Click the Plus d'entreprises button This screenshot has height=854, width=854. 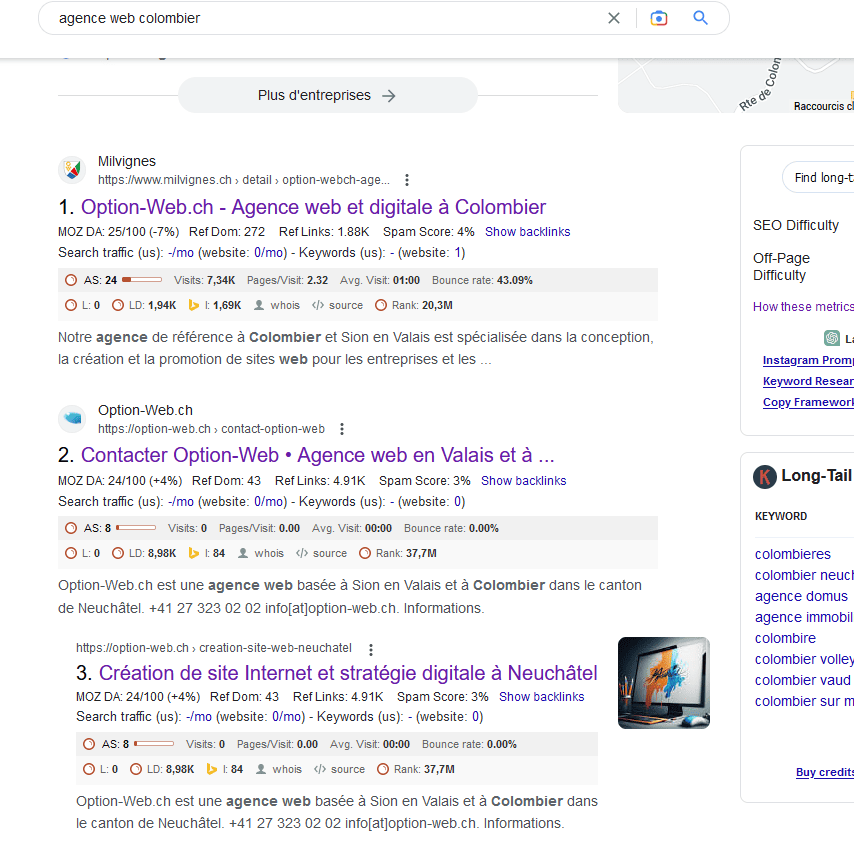[x=327, y=94]
